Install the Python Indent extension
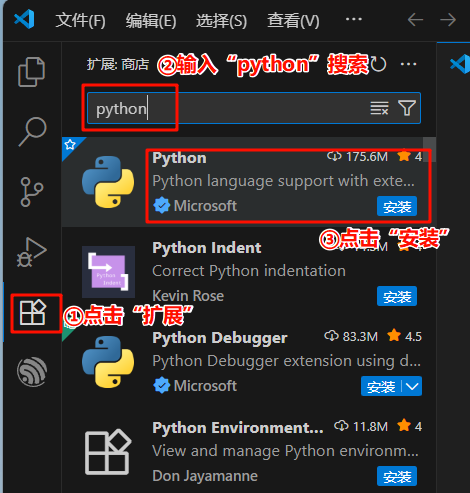470x493 pixels. (x=397, y=296)
